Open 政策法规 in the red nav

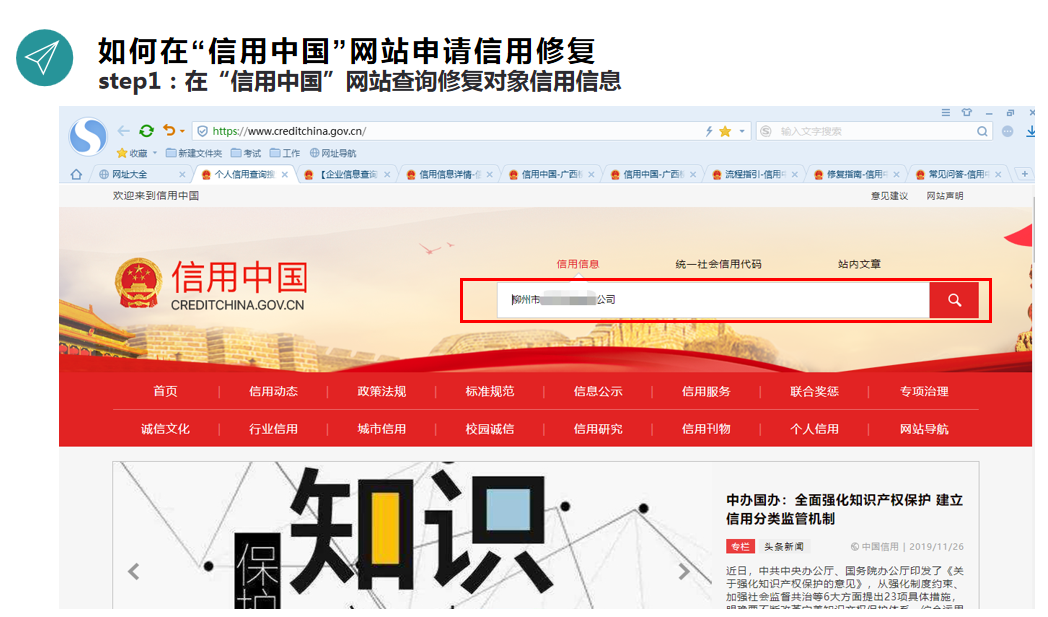pos(382,391)
